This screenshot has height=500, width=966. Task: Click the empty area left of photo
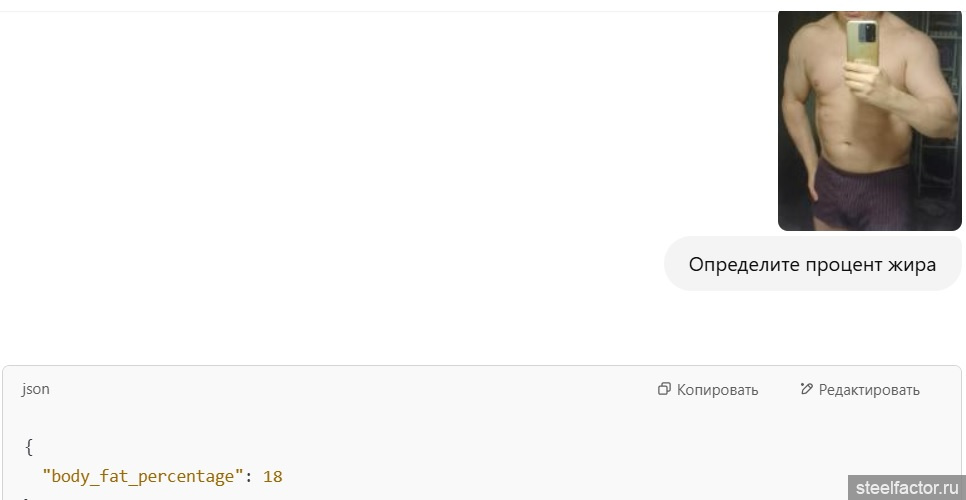coord(400,120)
